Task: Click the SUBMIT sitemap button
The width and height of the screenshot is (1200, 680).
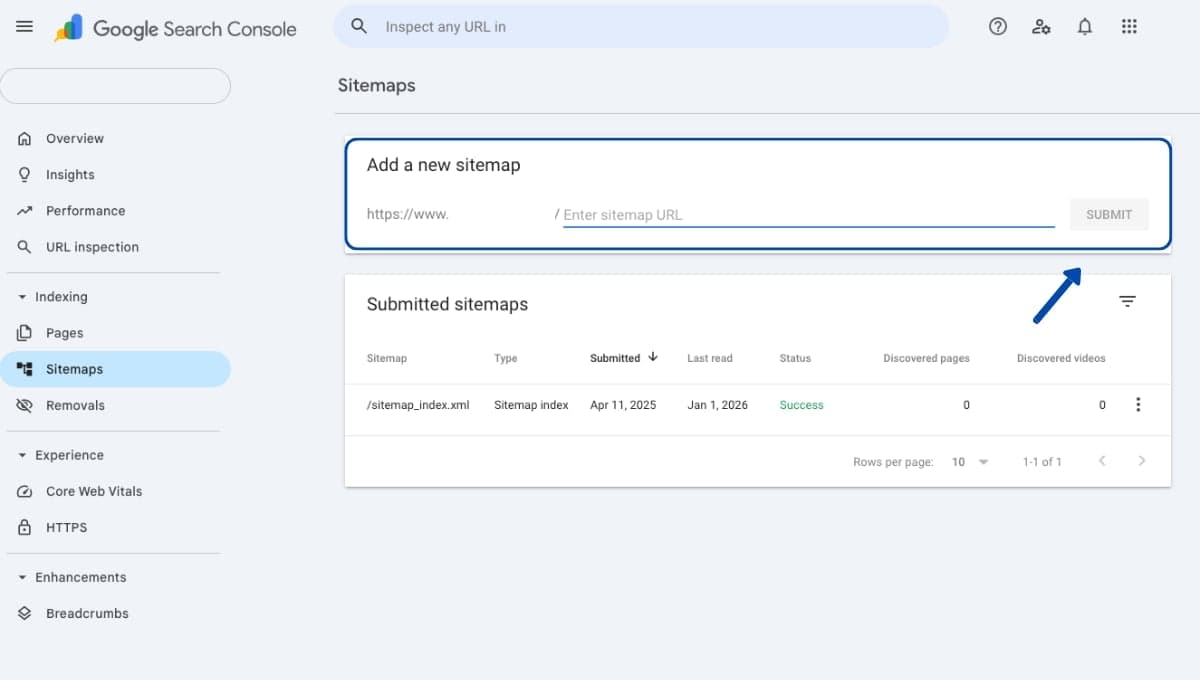Action: 1109,214
